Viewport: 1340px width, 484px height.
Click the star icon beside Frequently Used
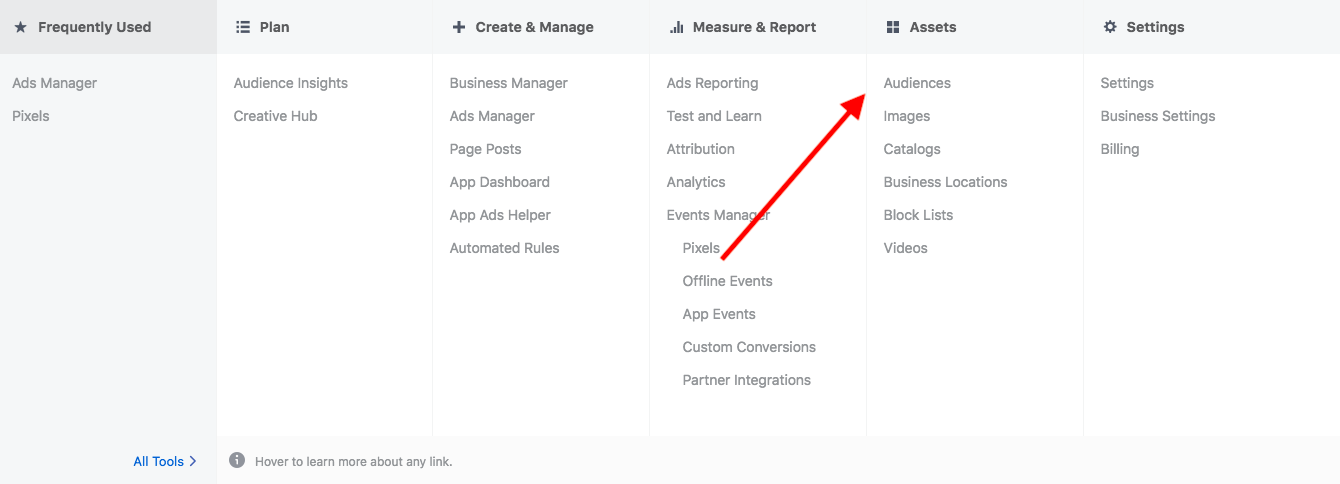click(20, 27)
